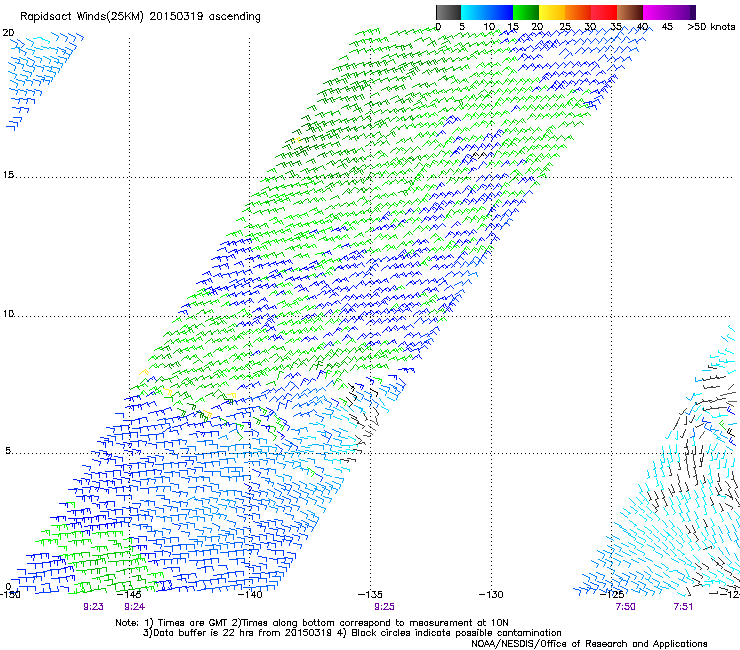Click the brown 35-40 knots legend swatch
Image resolution: width=740 pixels, height=650 pixels.
[630, 12]
